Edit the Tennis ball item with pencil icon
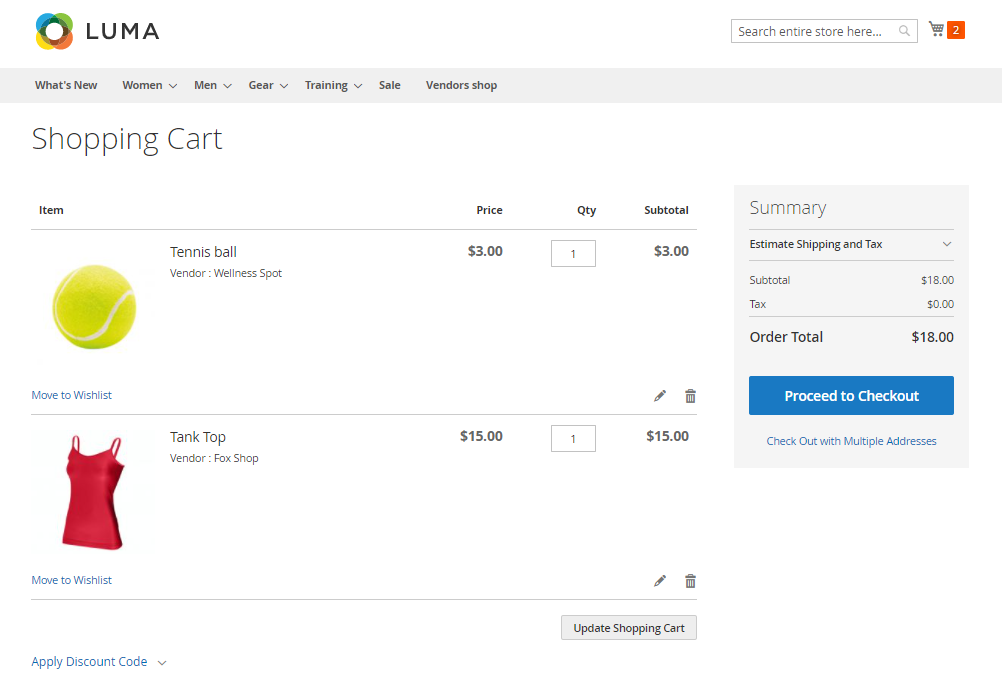This screenshot has width=1002, height=694. coord(660,396)
